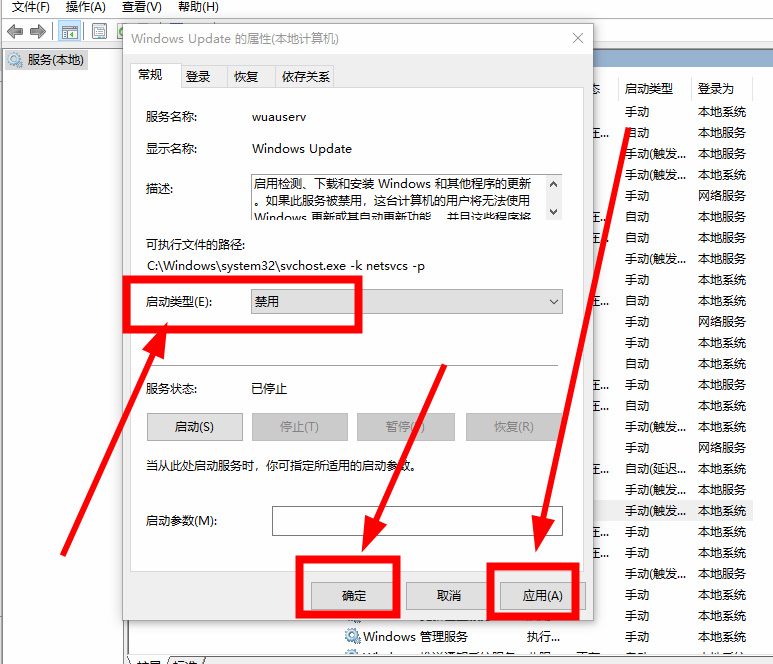Switch to the 恢复 tab

246,76
